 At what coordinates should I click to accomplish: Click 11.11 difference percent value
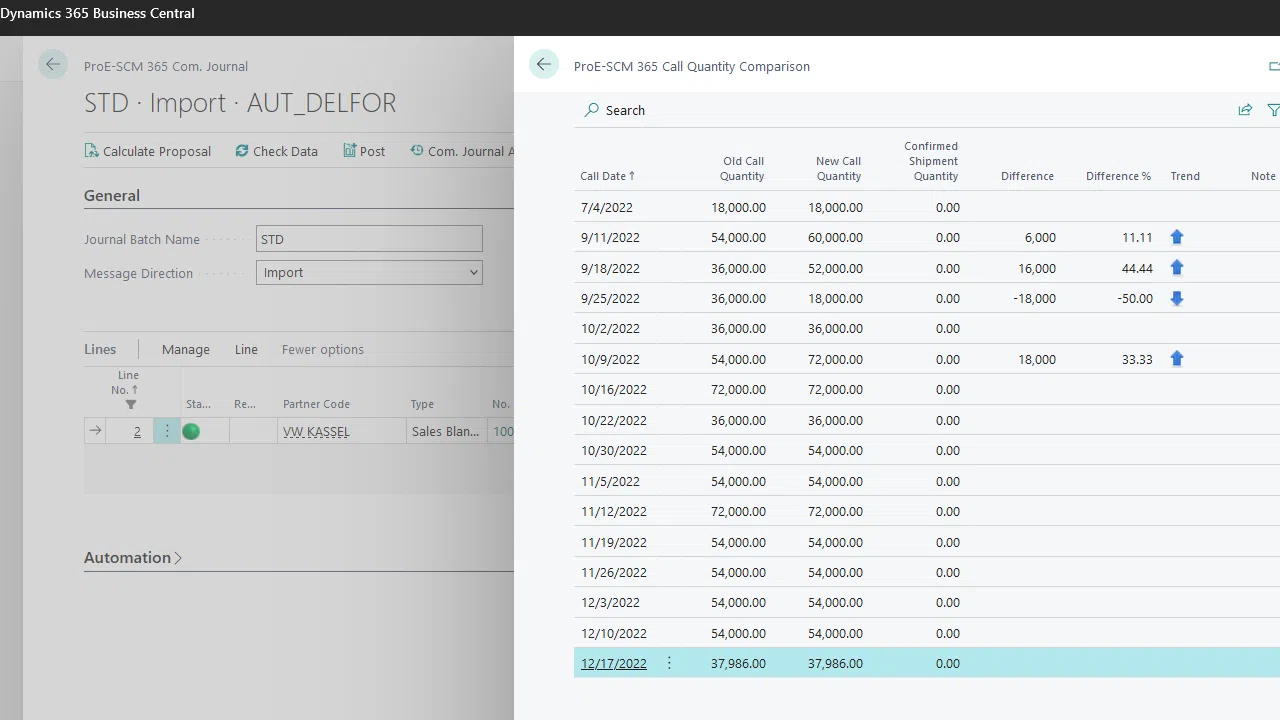pyautogui.click(x=1137, y=237)
